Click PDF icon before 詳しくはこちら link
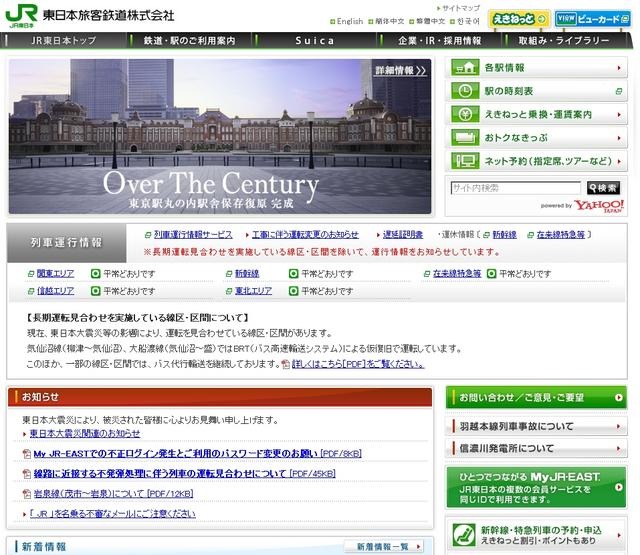 point(286,364)
